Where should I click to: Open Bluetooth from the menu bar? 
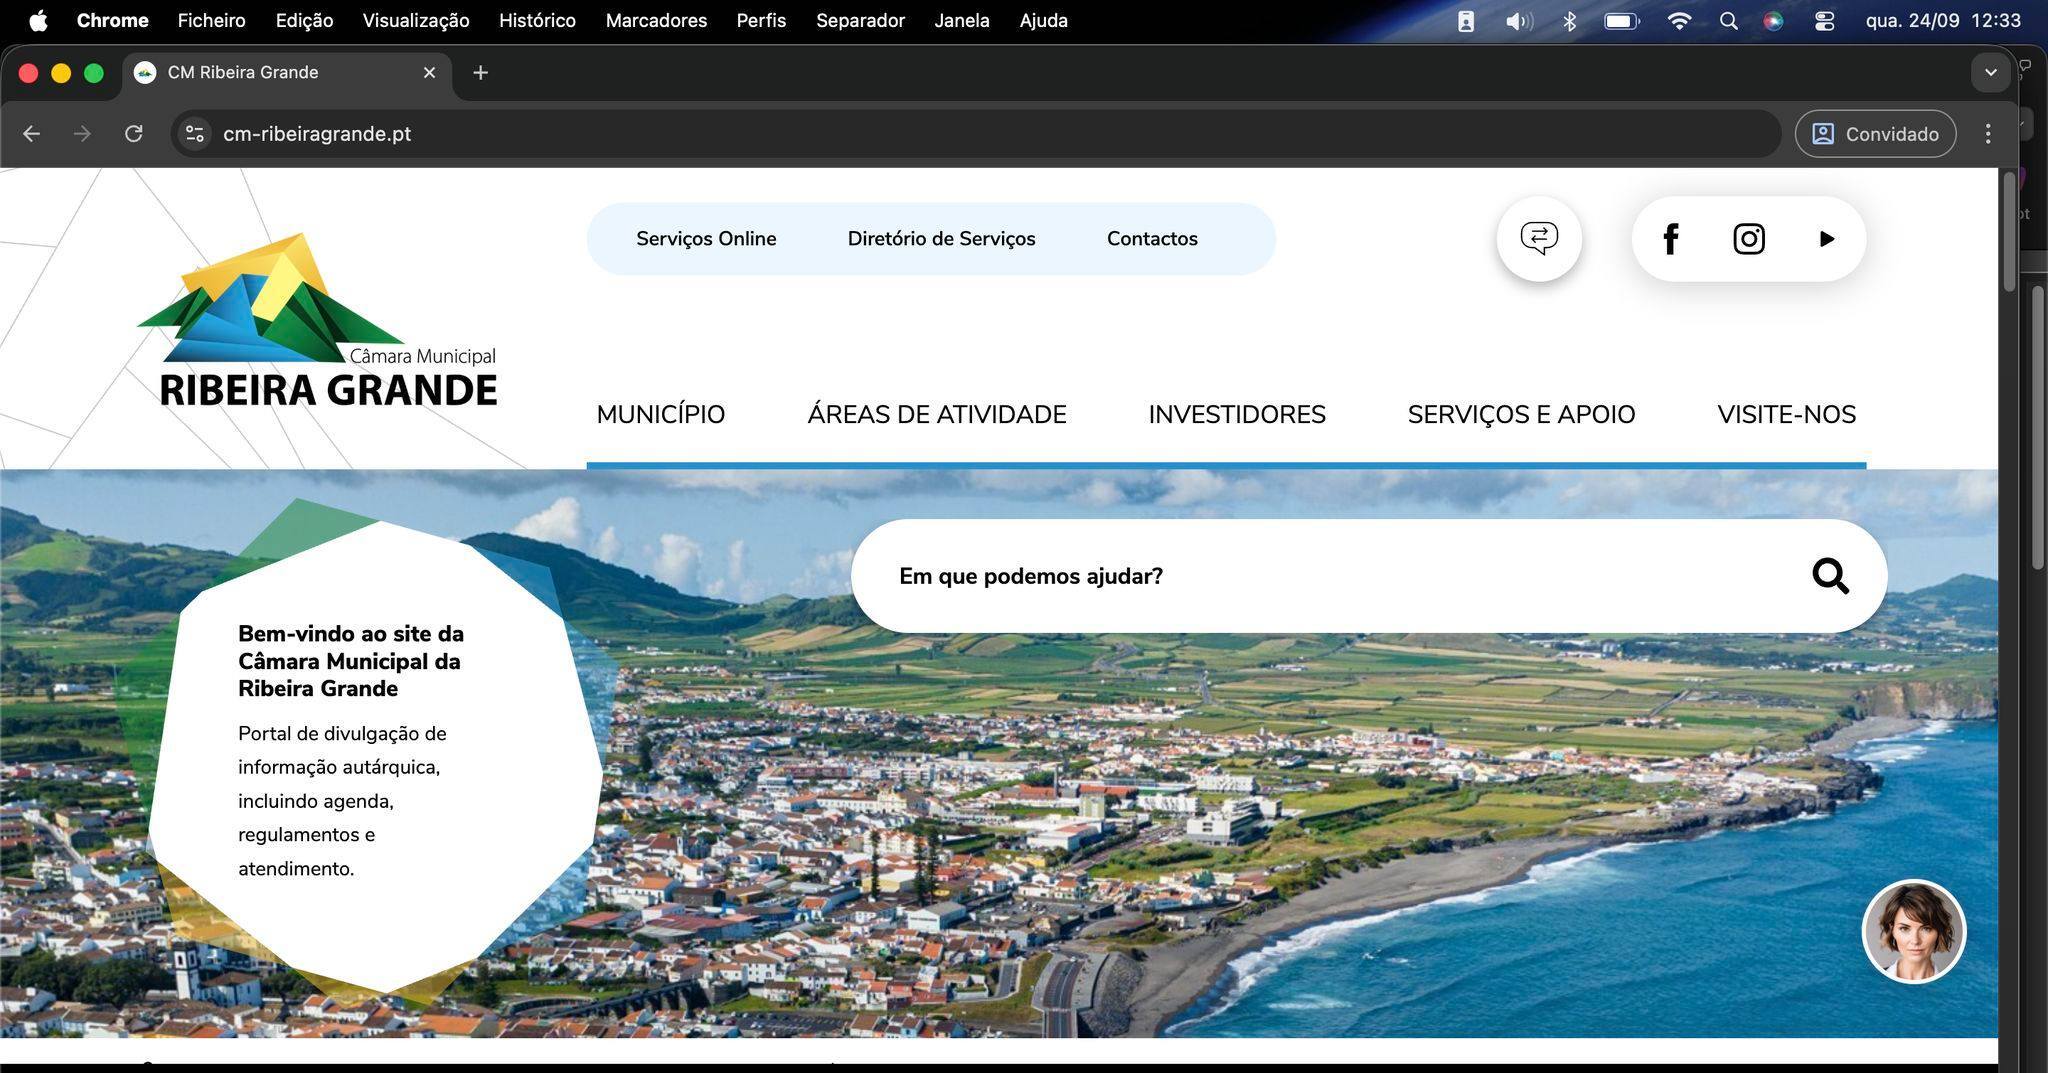pos(1569,20)
